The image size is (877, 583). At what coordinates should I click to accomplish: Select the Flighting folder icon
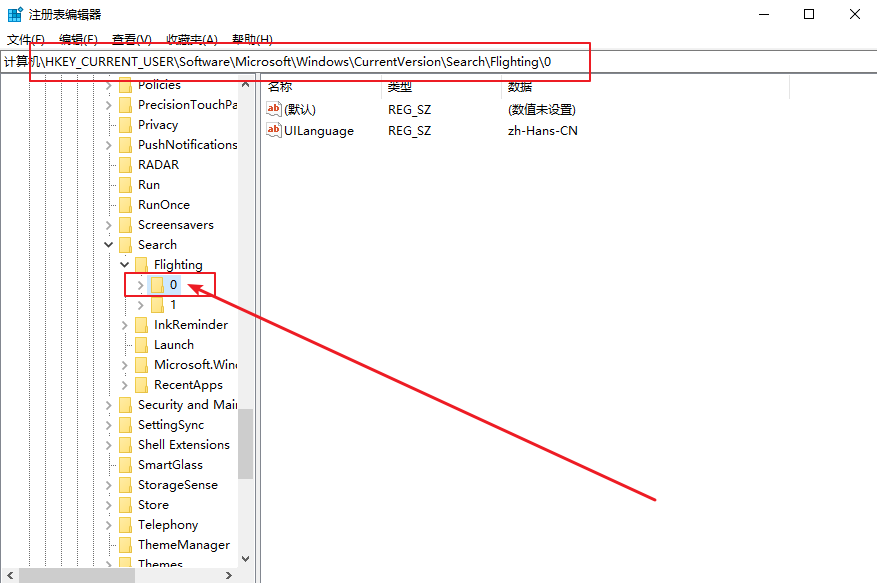coord(141,265)
